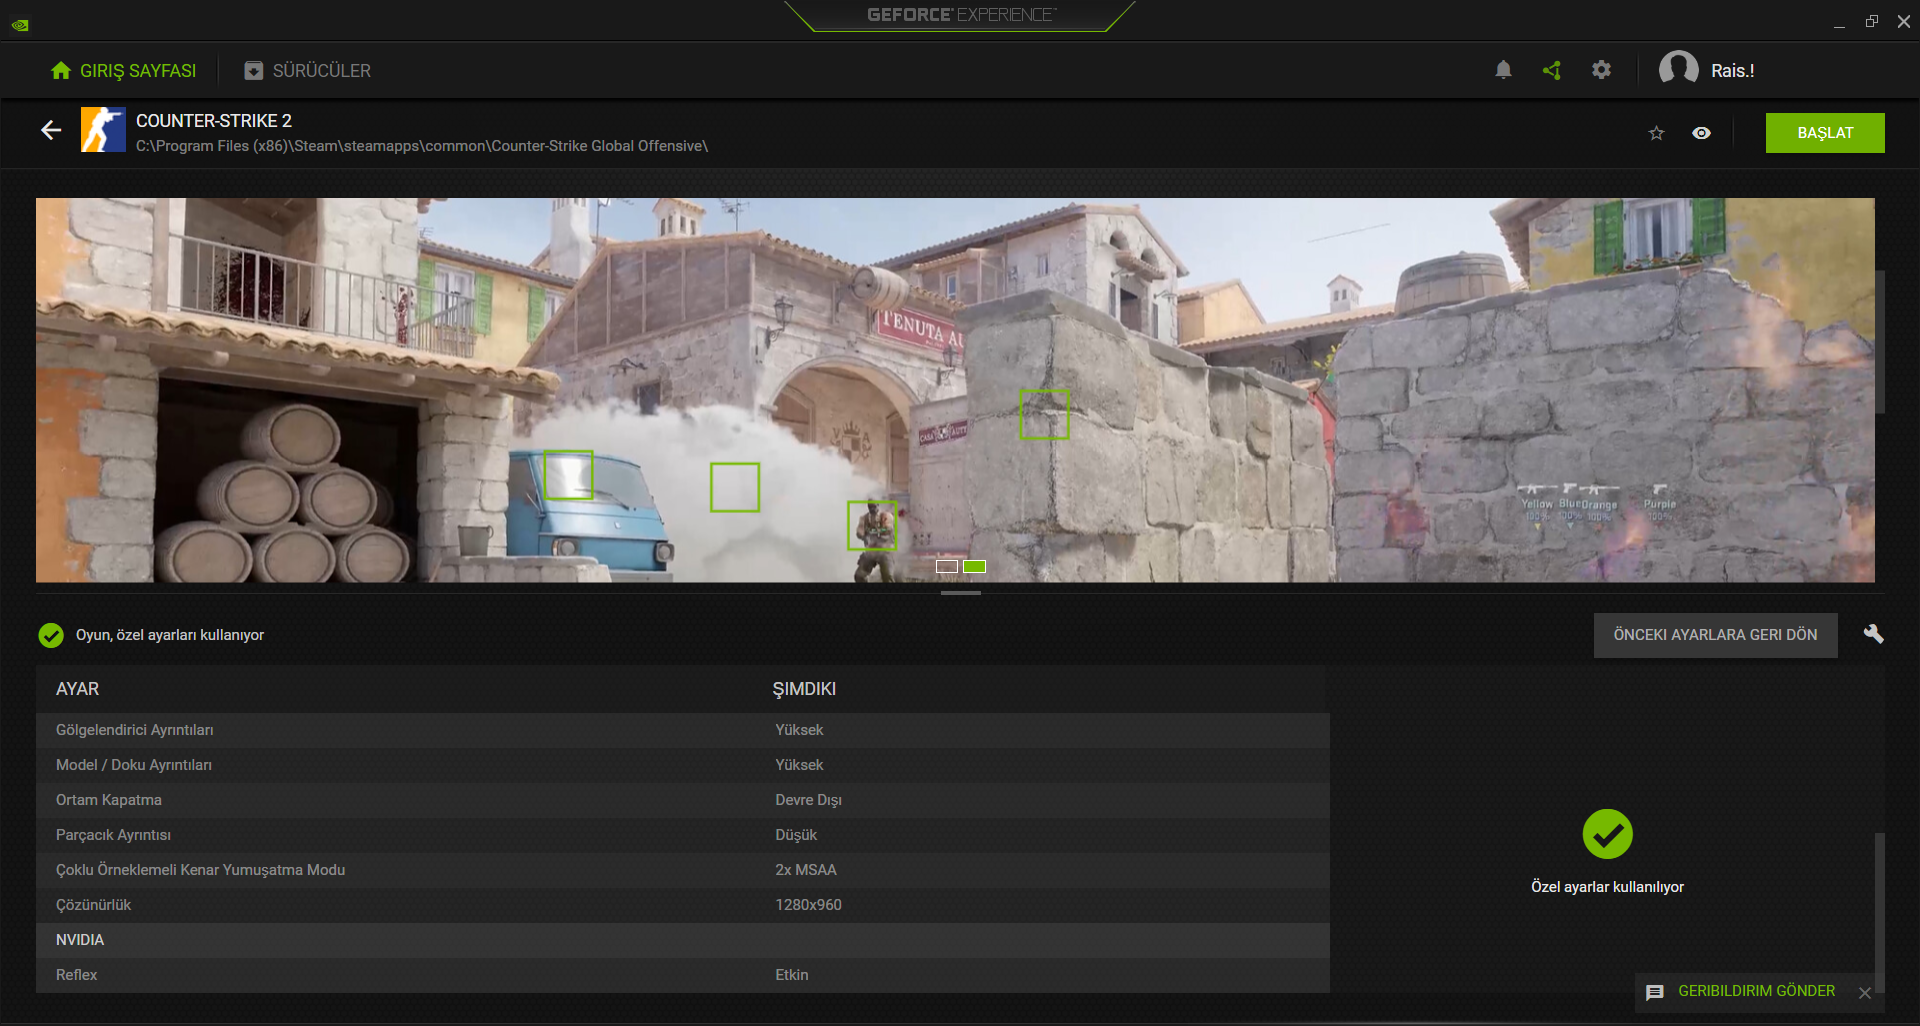Select the first screenshot page indicator
The height and width of the screenshot is (1026, 1920).
point(947,566)
